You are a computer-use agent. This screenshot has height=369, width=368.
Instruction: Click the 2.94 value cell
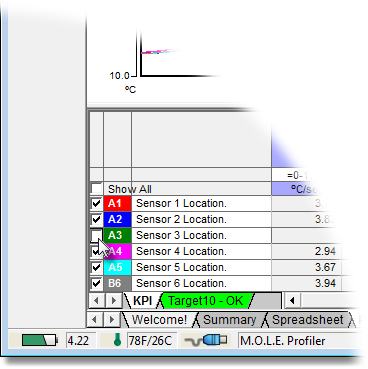pyautogui.click(x=307, y=251)
